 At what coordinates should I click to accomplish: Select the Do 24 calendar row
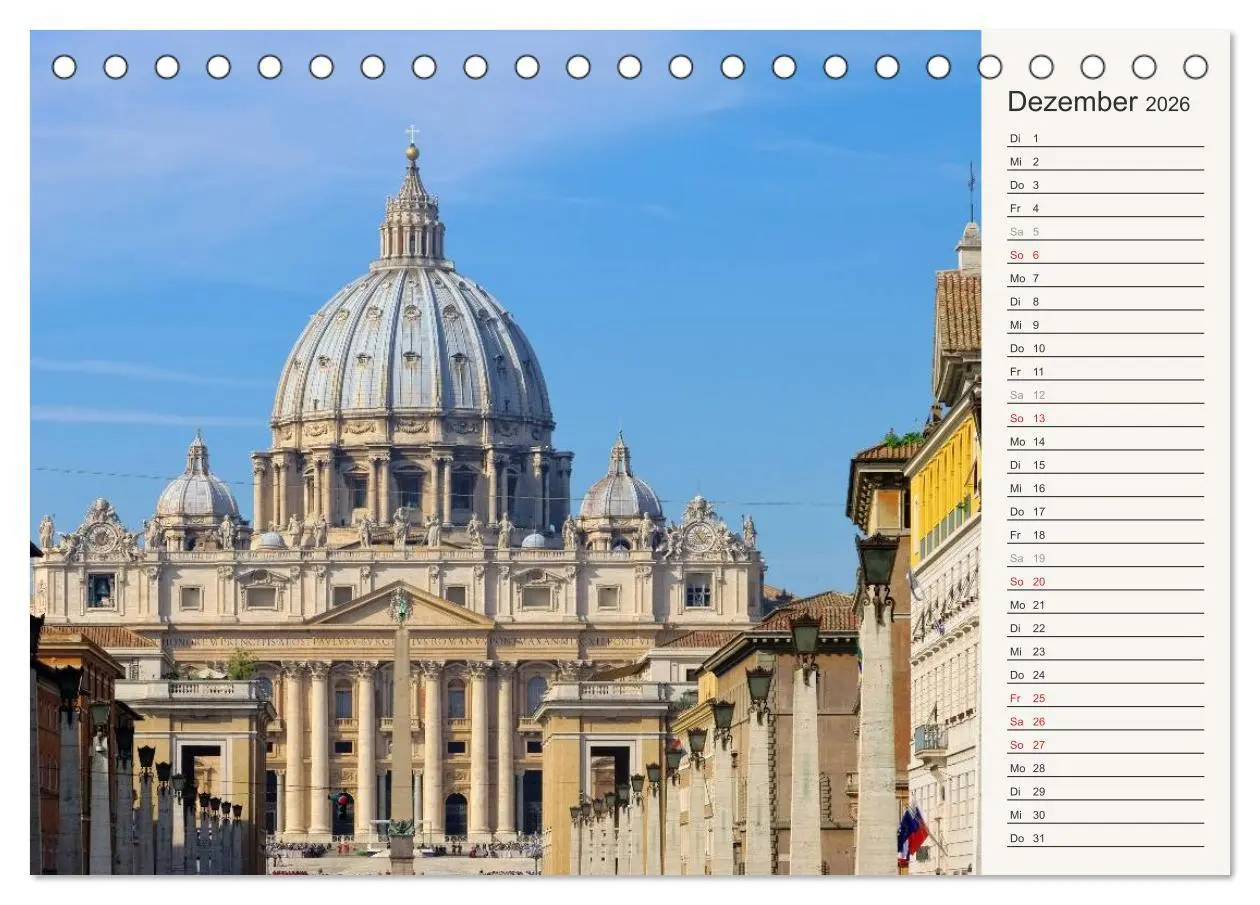click(x=1105, y=675)
